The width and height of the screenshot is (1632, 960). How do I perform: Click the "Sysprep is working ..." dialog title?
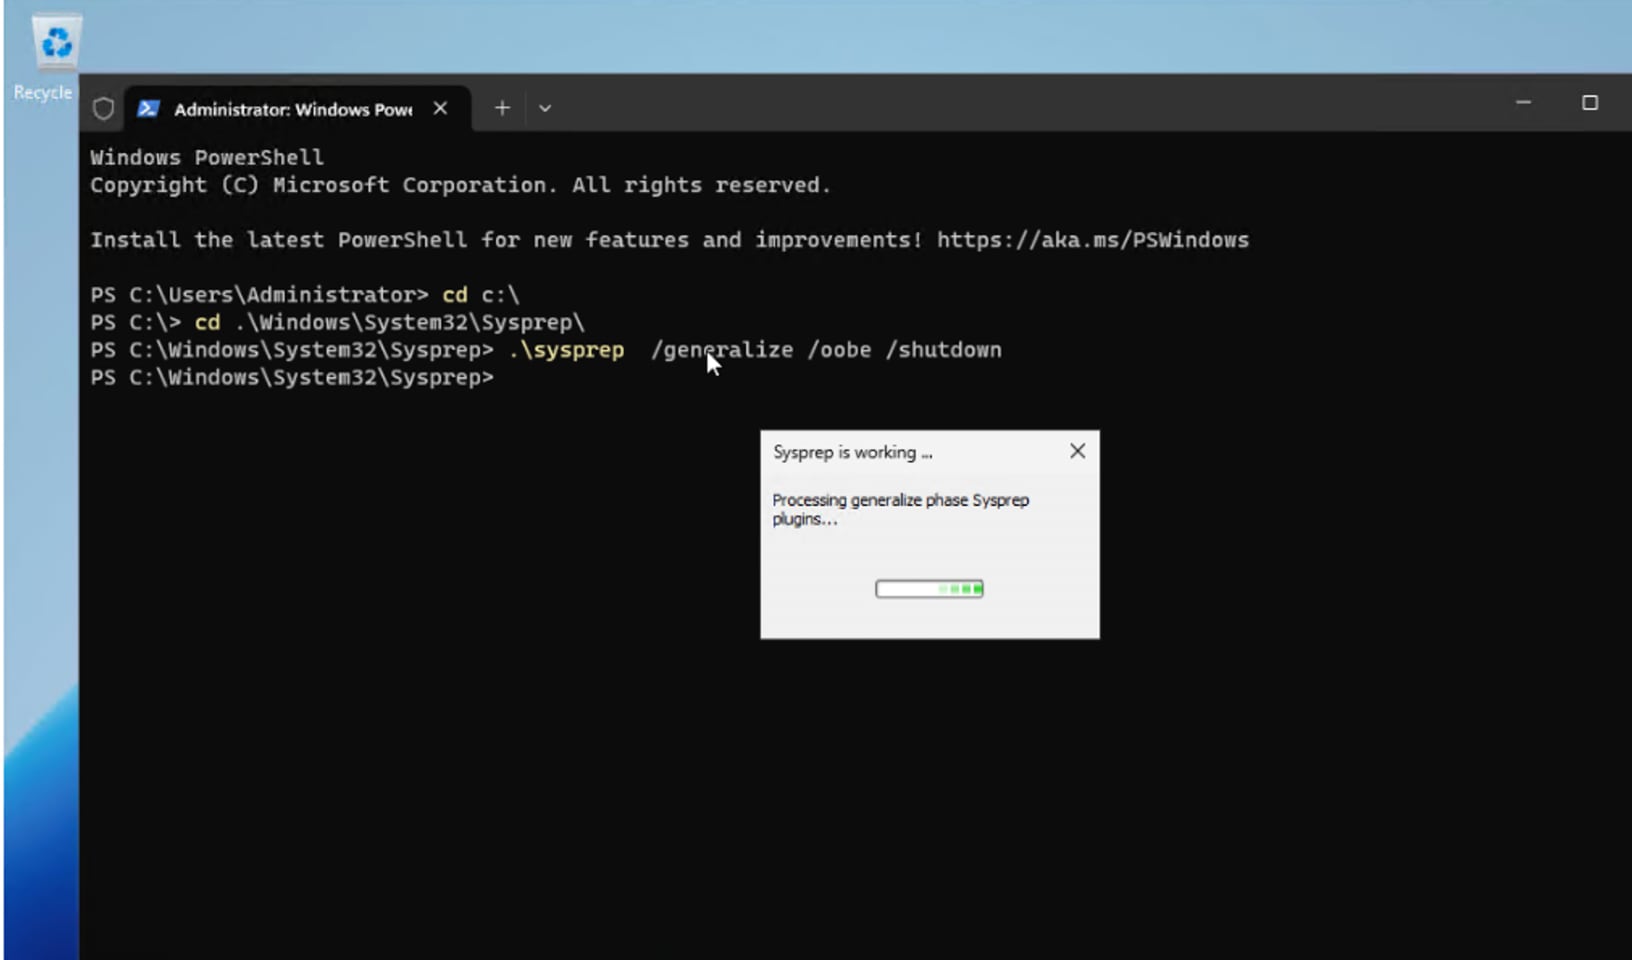[x=852, y=452]
